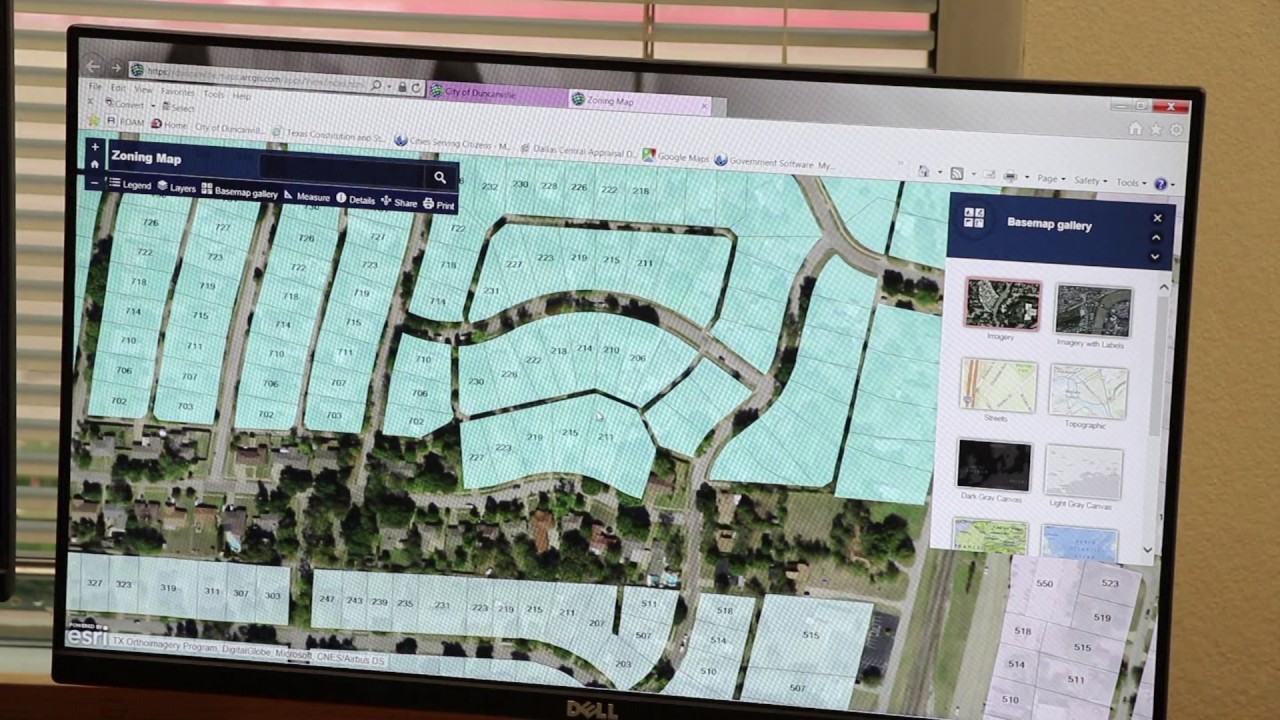Open the Legend panel

[130, 185]
